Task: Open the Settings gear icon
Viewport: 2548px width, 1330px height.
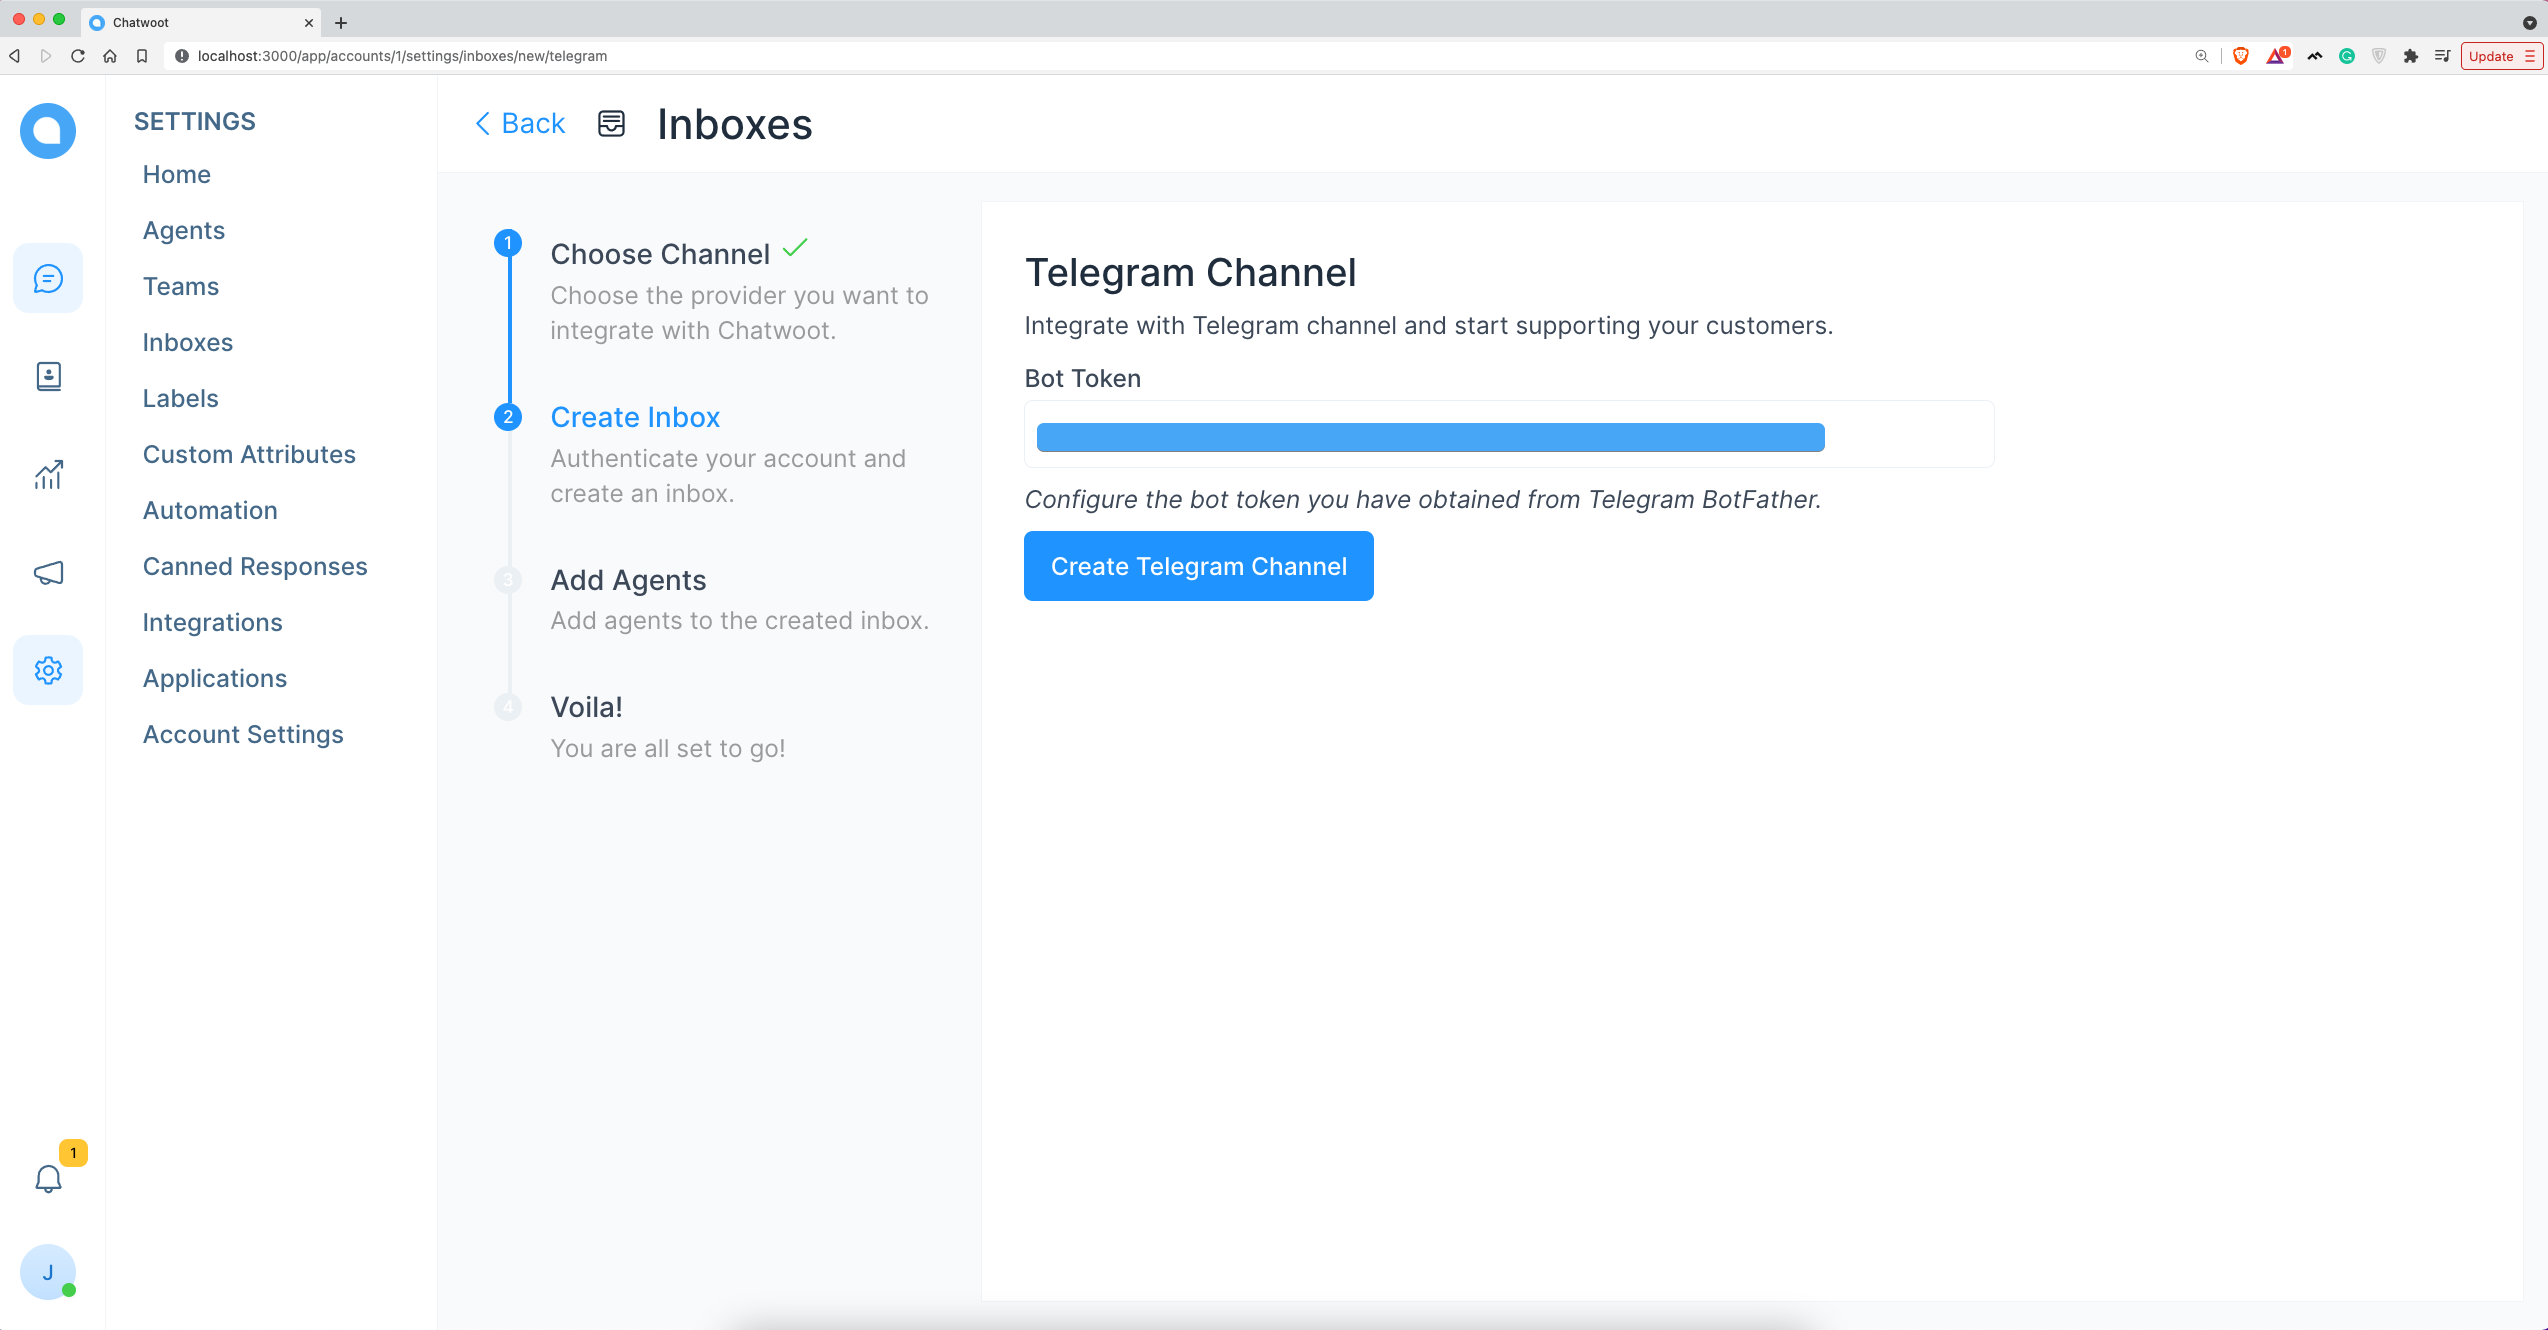Action: (x=48, y=670)
